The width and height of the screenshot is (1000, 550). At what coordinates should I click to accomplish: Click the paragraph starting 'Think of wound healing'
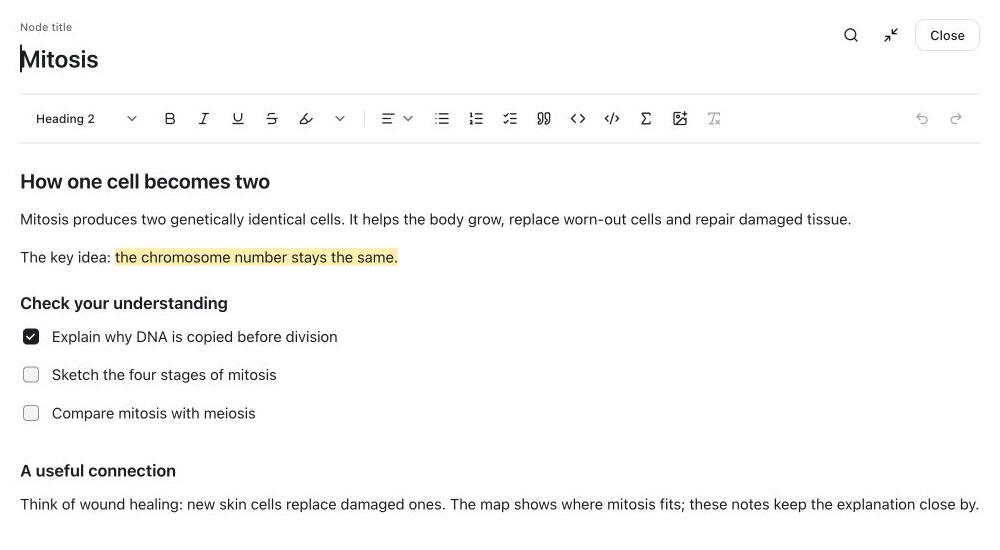pyautogui.click(x=499, y=504)
